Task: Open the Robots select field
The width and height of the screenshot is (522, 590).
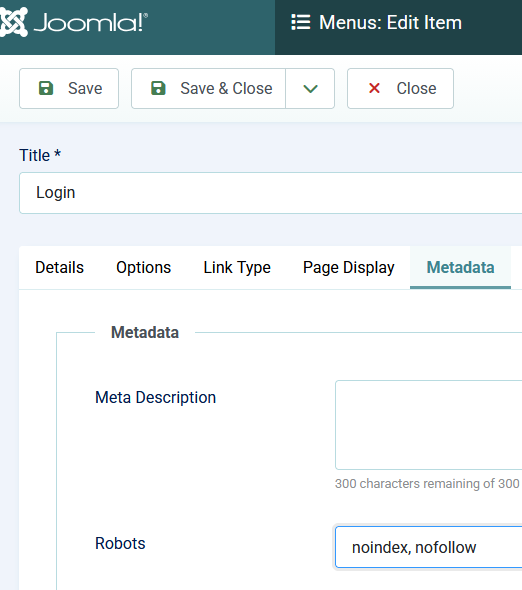Action: pyautogui.click(x=428, y=547)
